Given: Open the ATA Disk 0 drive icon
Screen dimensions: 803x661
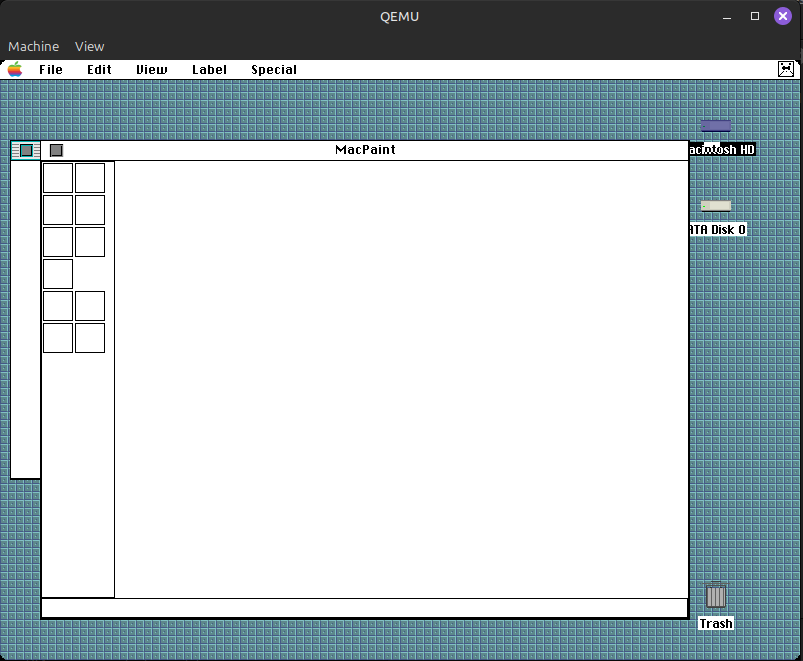Looking at the screenshot, I should pyautogui.click(x=716, y=205).
